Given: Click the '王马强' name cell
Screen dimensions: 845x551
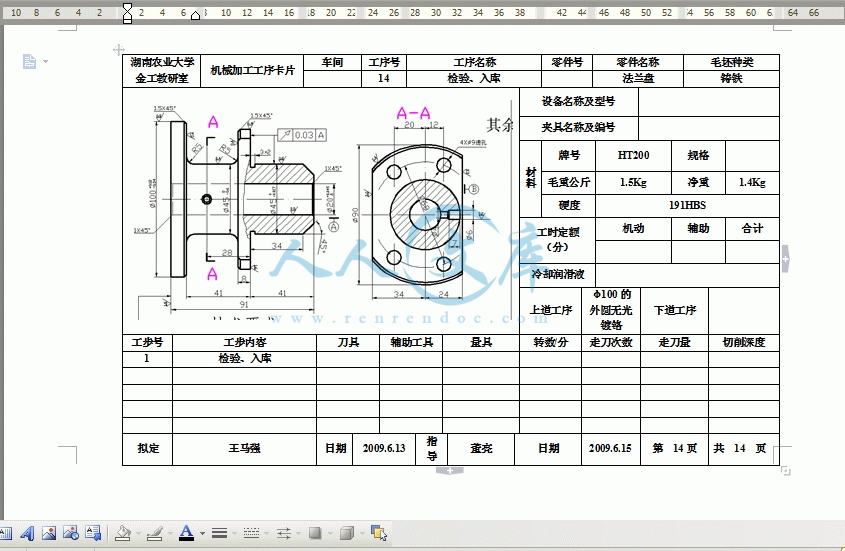Looking at the screenshot, I should click(244, 449).
